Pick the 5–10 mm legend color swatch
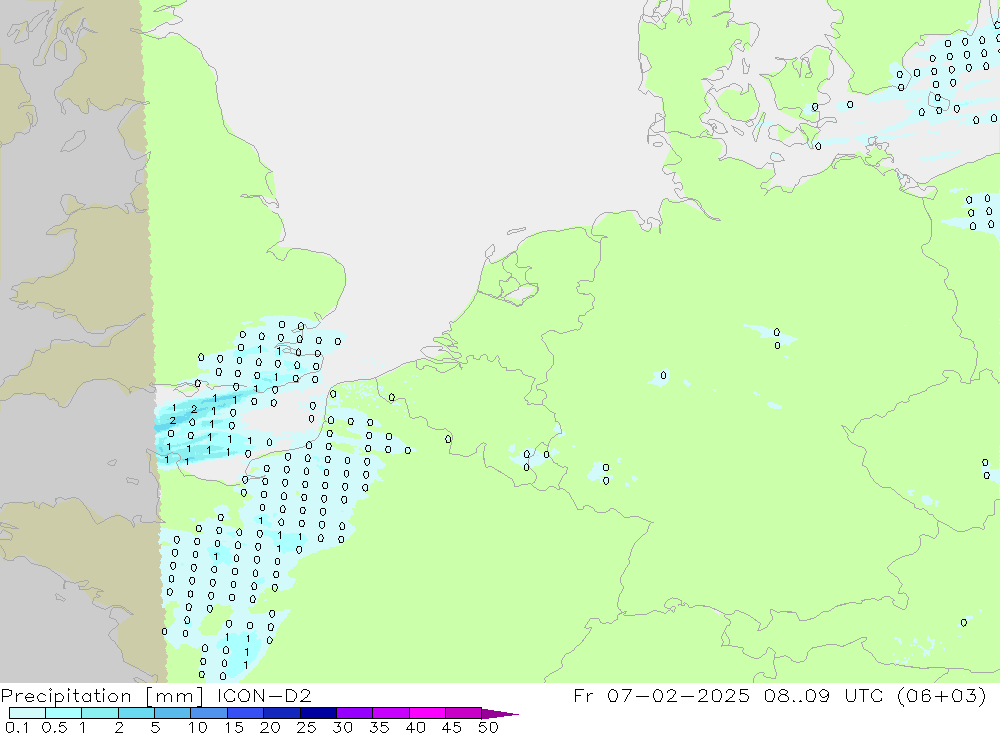 tap(173, 713)
